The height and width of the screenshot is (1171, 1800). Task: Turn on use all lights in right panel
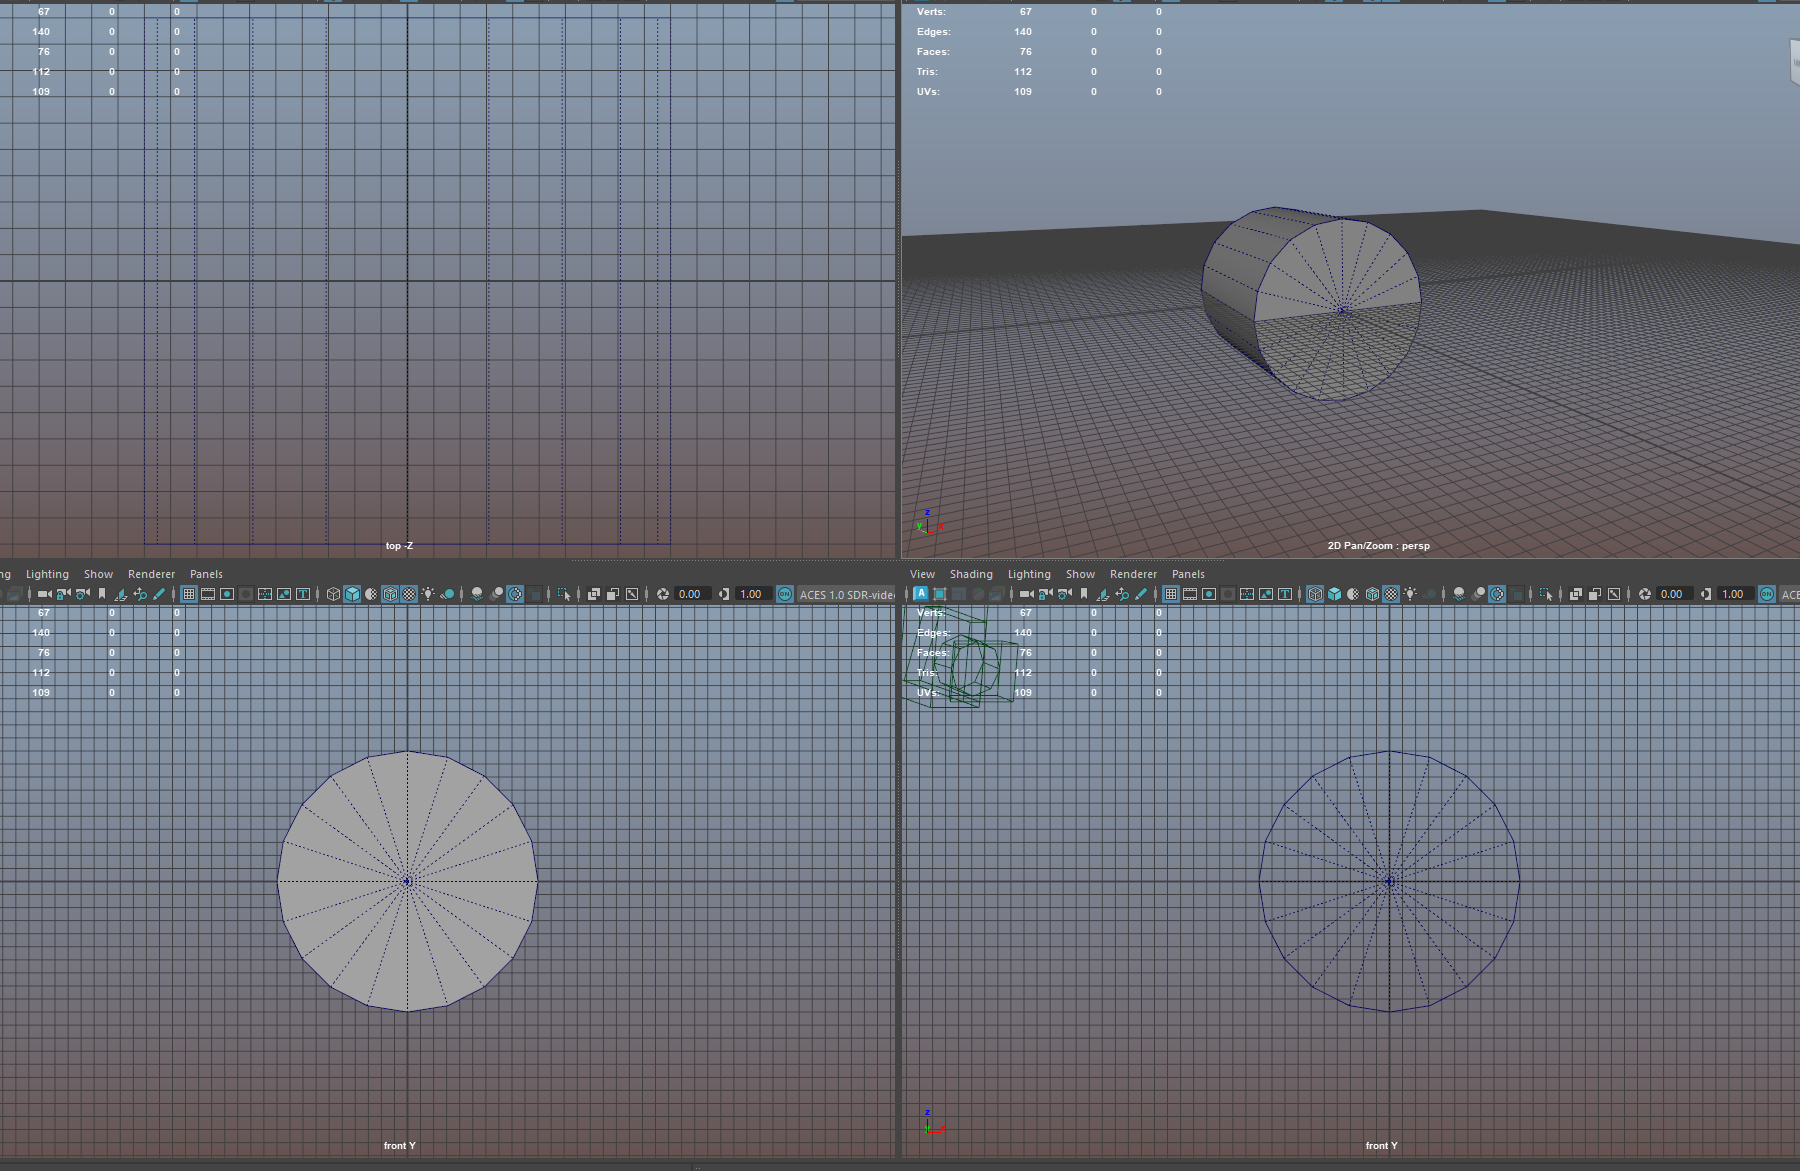1410,594
